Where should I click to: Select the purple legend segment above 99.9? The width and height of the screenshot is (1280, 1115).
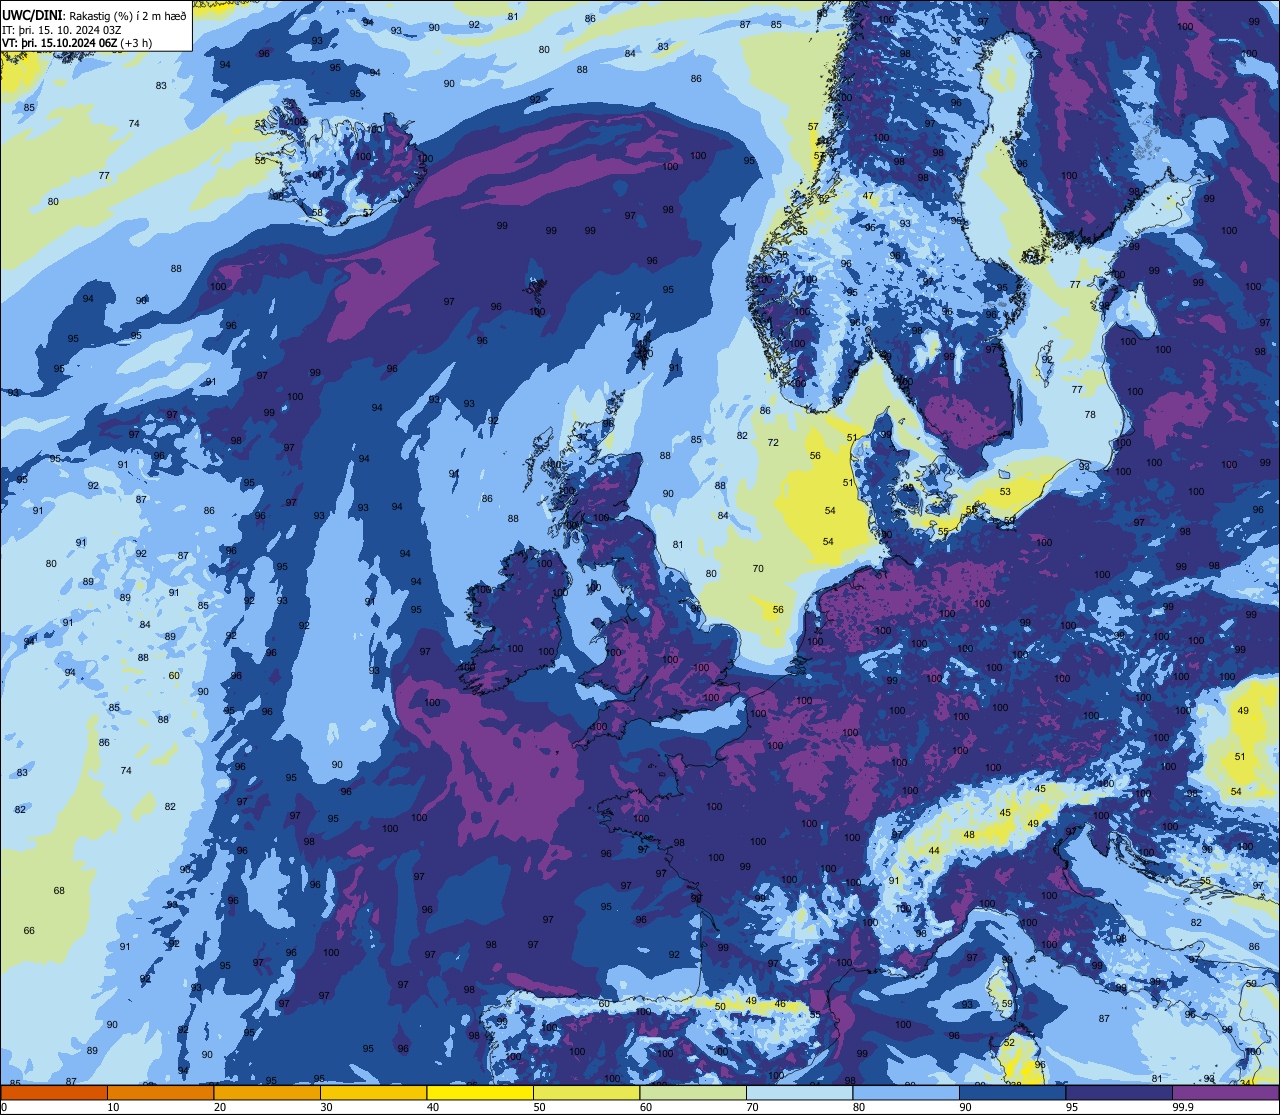(x=1226, y=1092)
